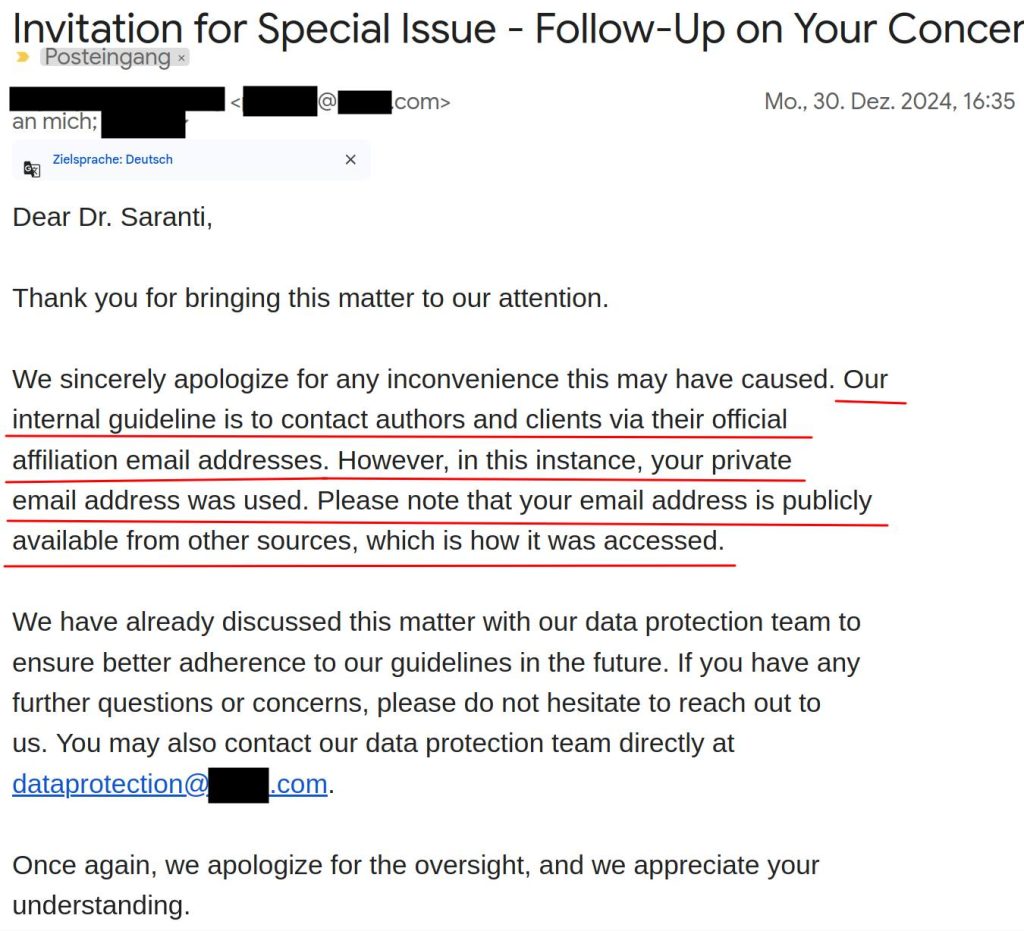Click the underlined phrase 'internal guideline'
Screen dimensions: 1024x931
pos(114,419)
